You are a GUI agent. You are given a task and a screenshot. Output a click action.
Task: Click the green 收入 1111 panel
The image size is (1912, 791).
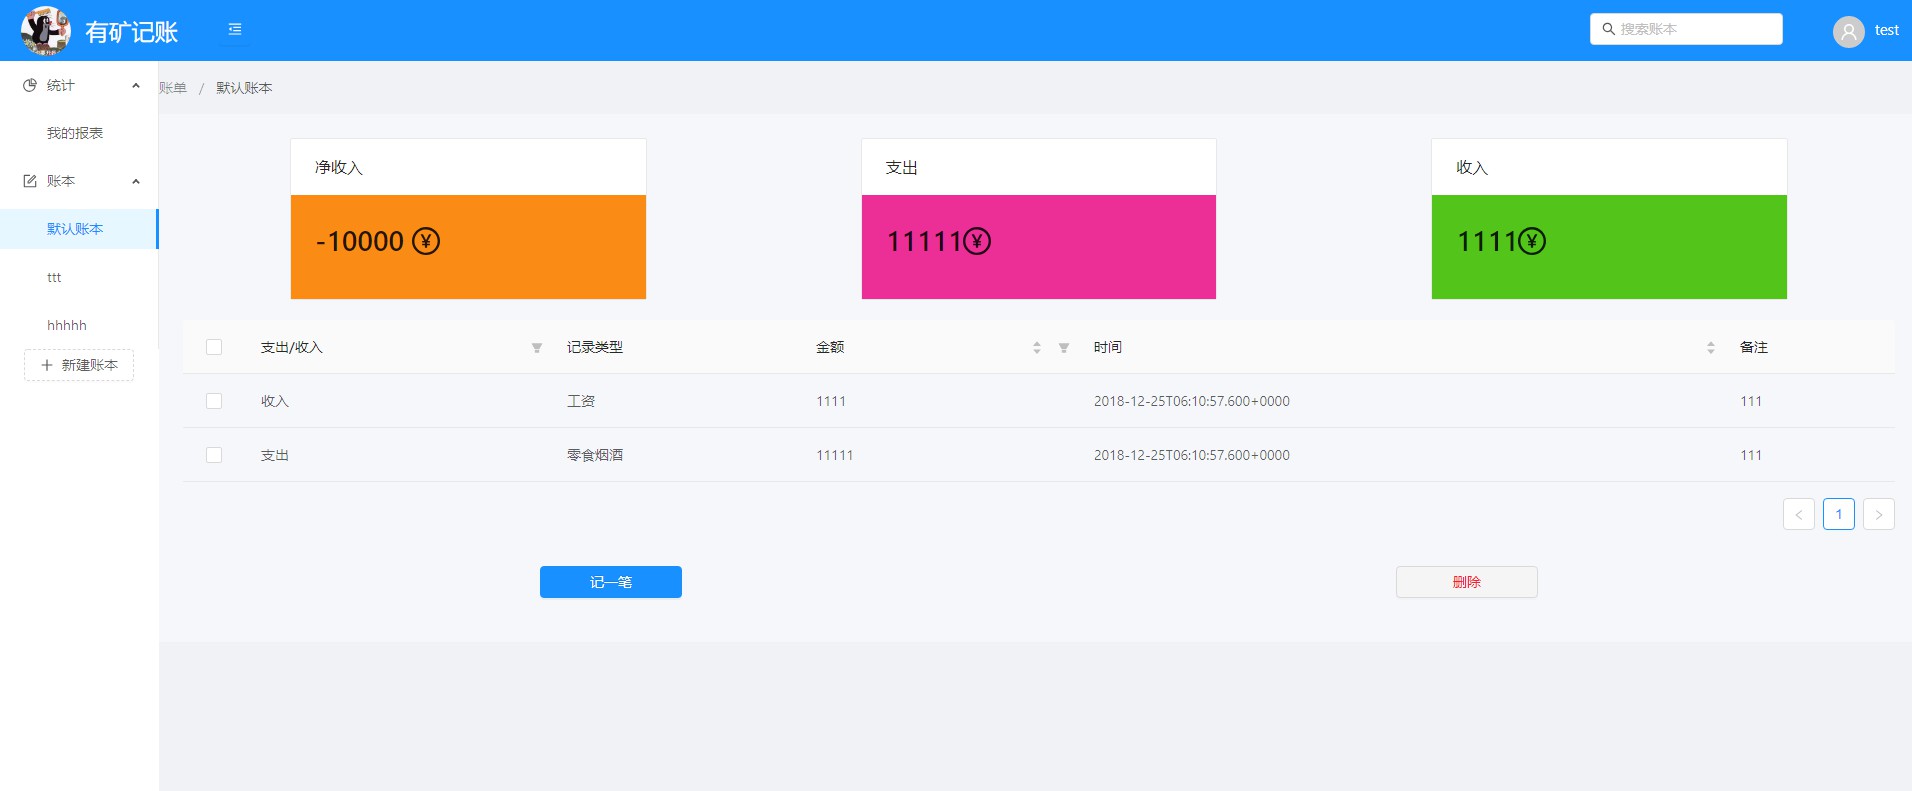click(1609, 247)
